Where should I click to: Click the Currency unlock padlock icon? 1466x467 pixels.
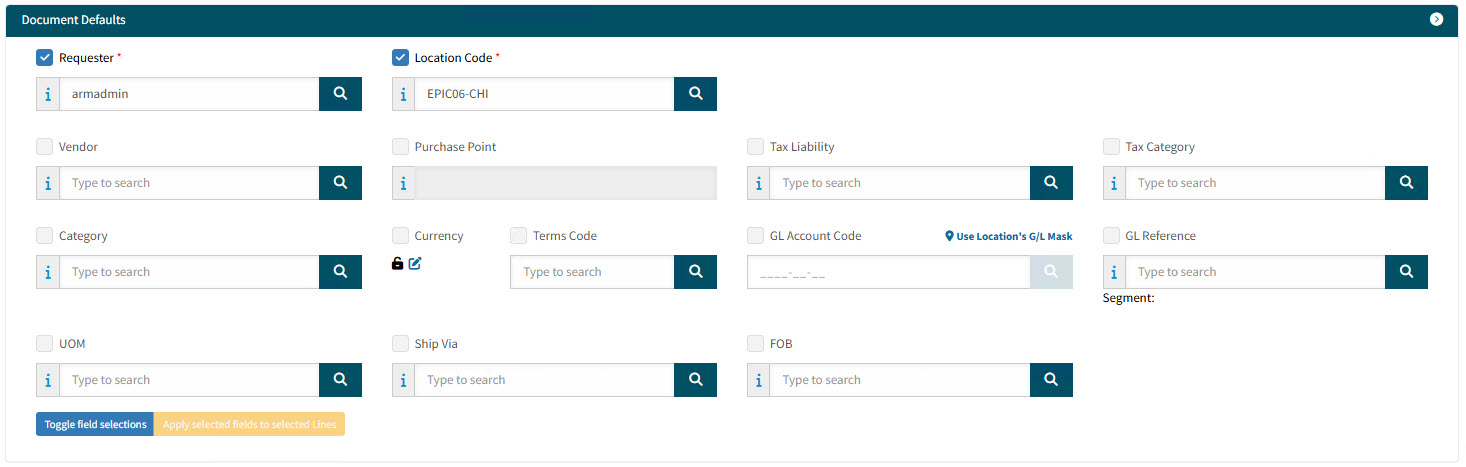pyautogui.click(x=398, y=264)
